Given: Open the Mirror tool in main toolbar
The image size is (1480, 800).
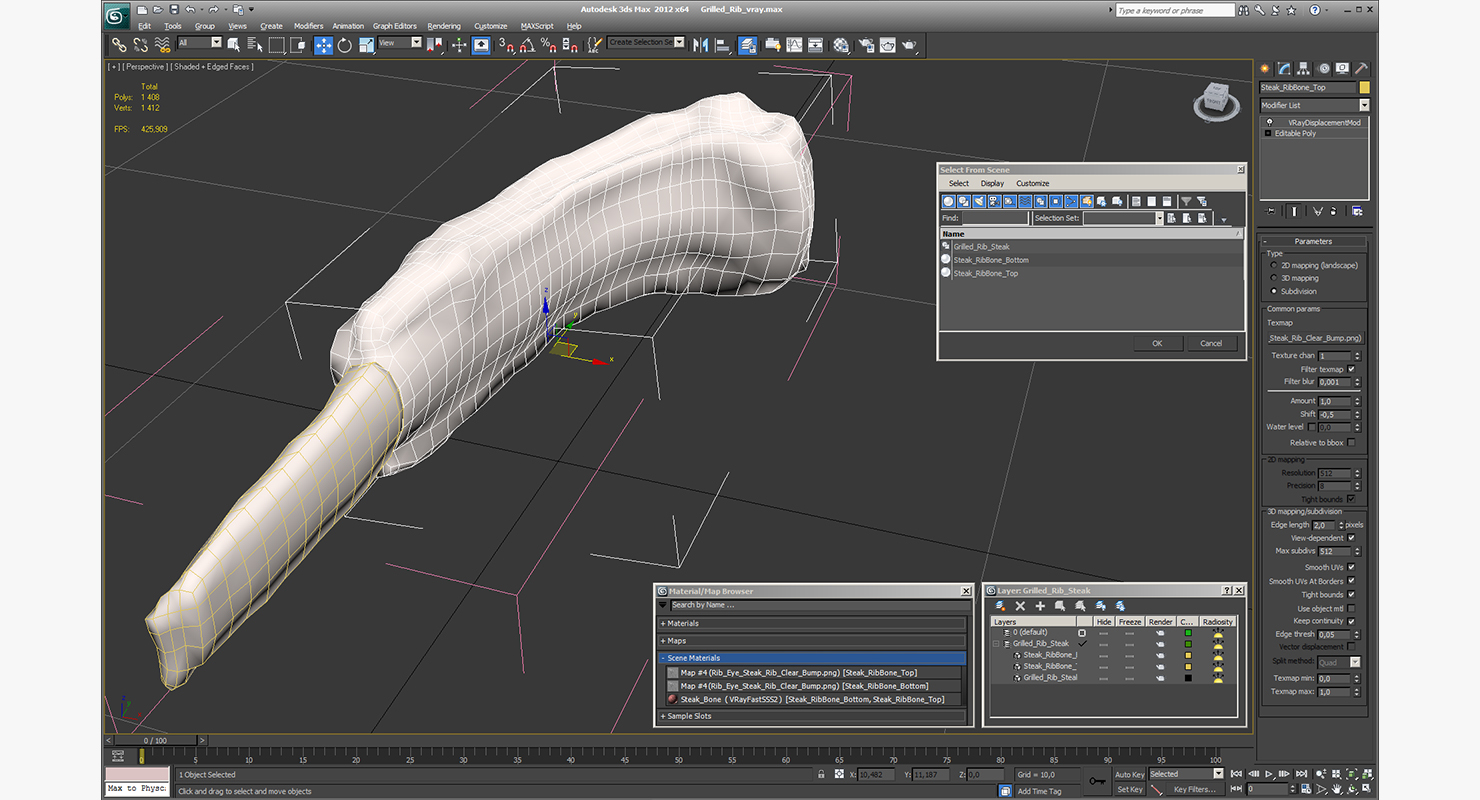Looking at the screenshot, I should 700,45.
